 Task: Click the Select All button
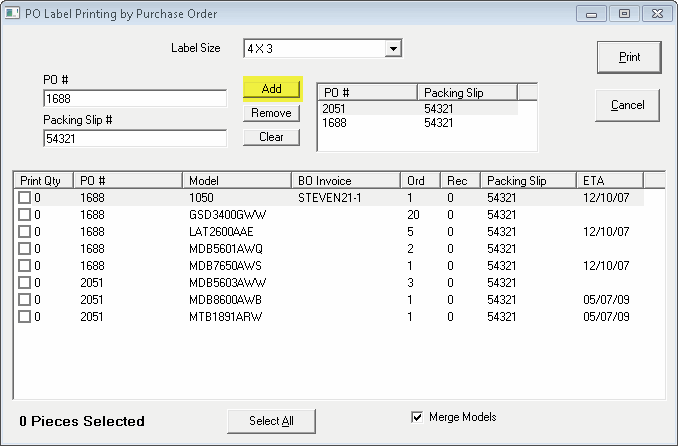271,421
